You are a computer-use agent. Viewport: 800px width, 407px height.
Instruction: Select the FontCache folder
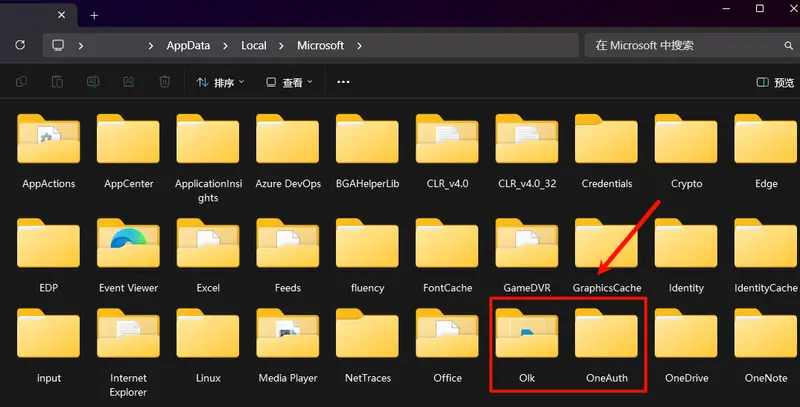click(x=447, y=256)
